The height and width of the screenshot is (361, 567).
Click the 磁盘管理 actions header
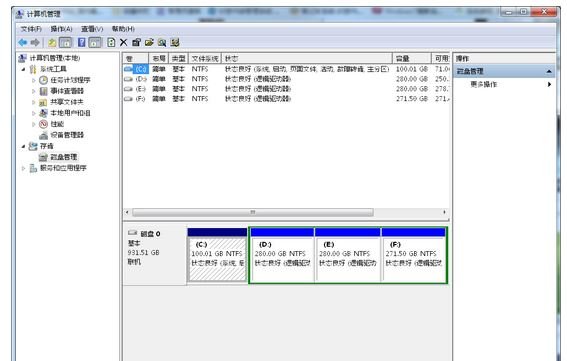[504, 71]
